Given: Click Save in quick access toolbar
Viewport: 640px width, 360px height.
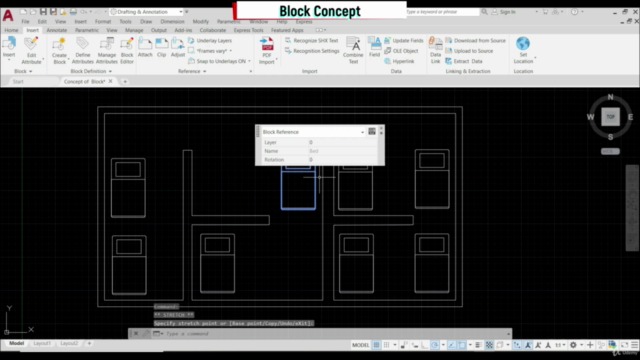Looking at the screenshot, I should [x=43, y=12].
